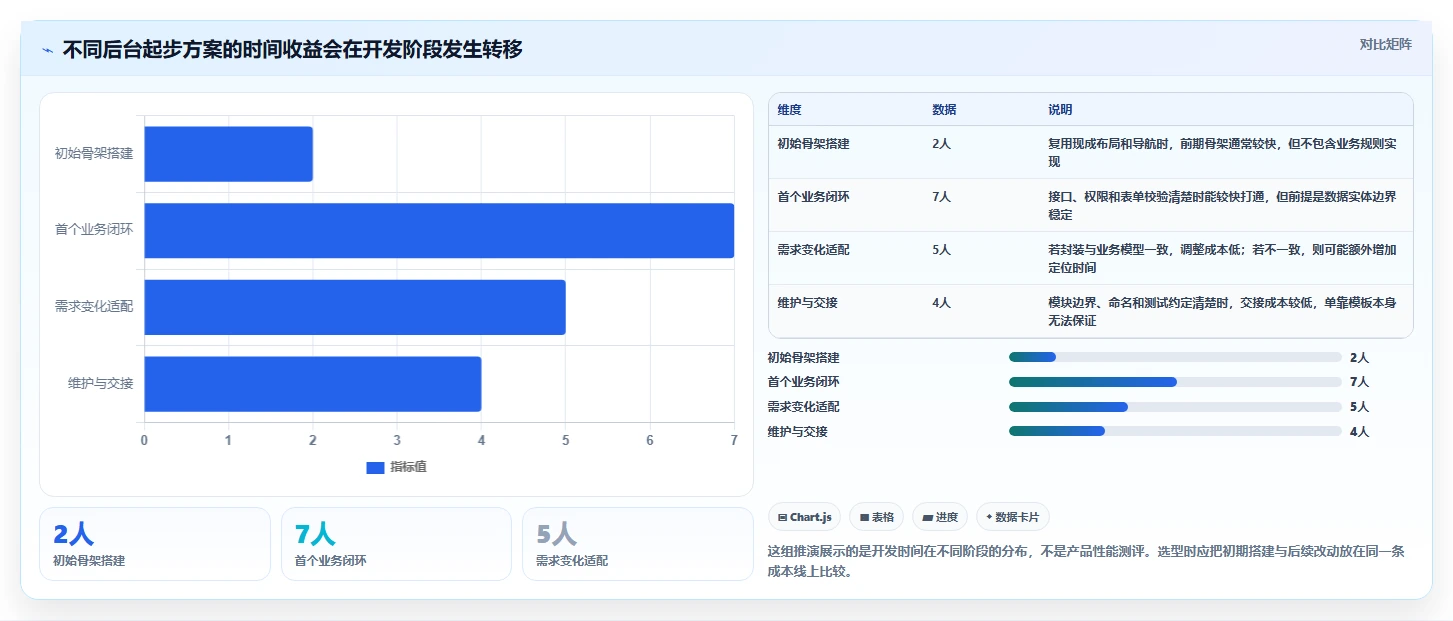1453x621 pixels.
Task: Click the 7人 value beside the progress bar
Action: coord(1359,382)
